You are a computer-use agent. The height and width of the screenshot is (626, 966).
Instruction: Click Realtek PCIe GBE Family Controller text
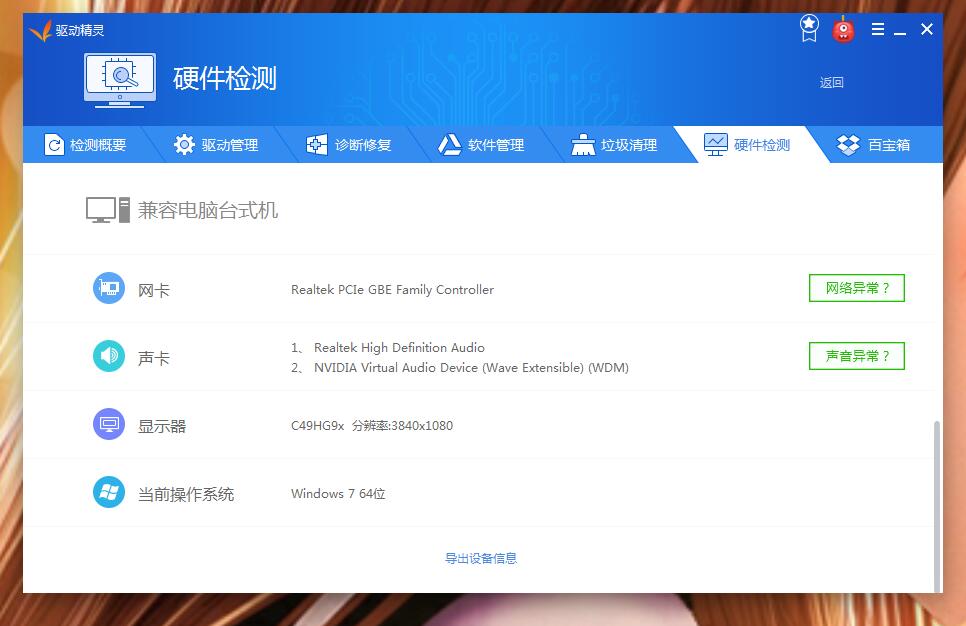point(392,290)
